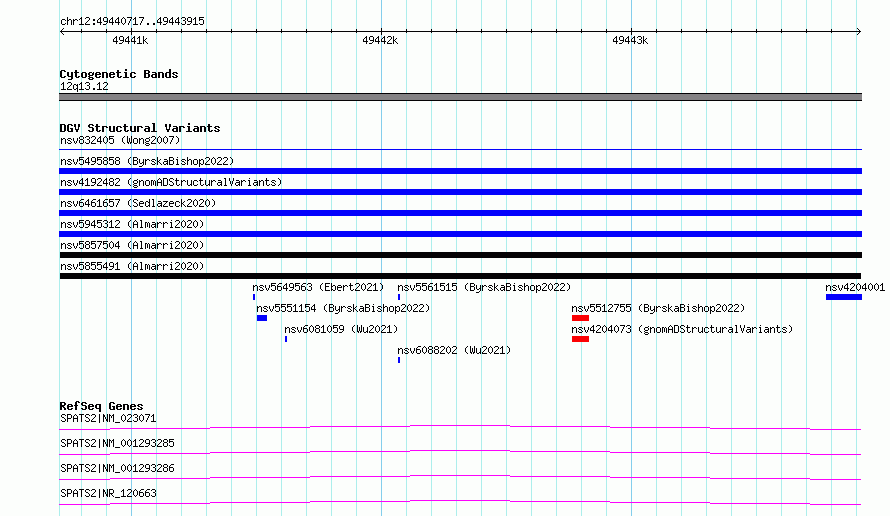Open variant nsv5495858 (ByrskaBishop2022) label

[147, 161]
